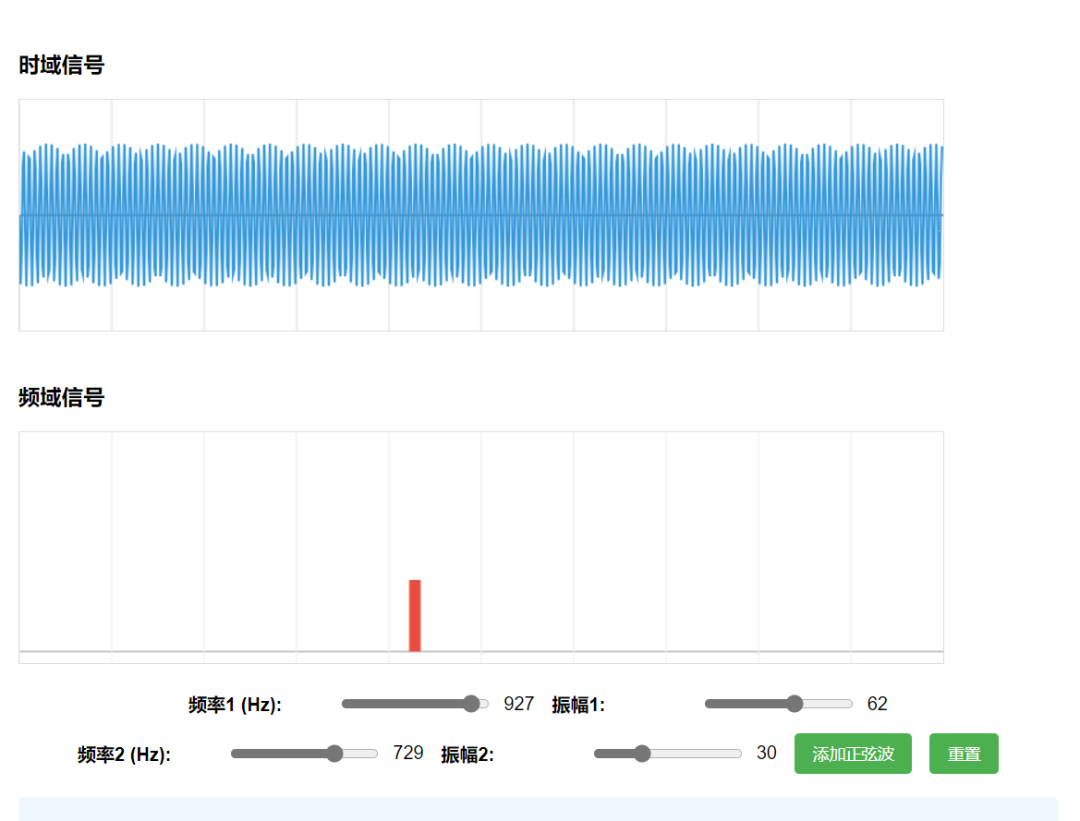Select the 频率2 slider handle
This screenshot has width=1080, height=821.
tap(335, 753)
